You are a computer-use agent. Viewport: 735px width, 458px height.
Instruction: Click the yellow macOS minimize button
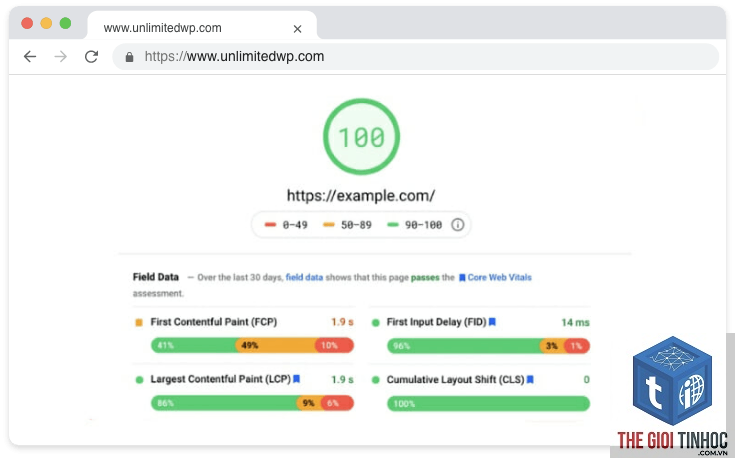point(46,23)
